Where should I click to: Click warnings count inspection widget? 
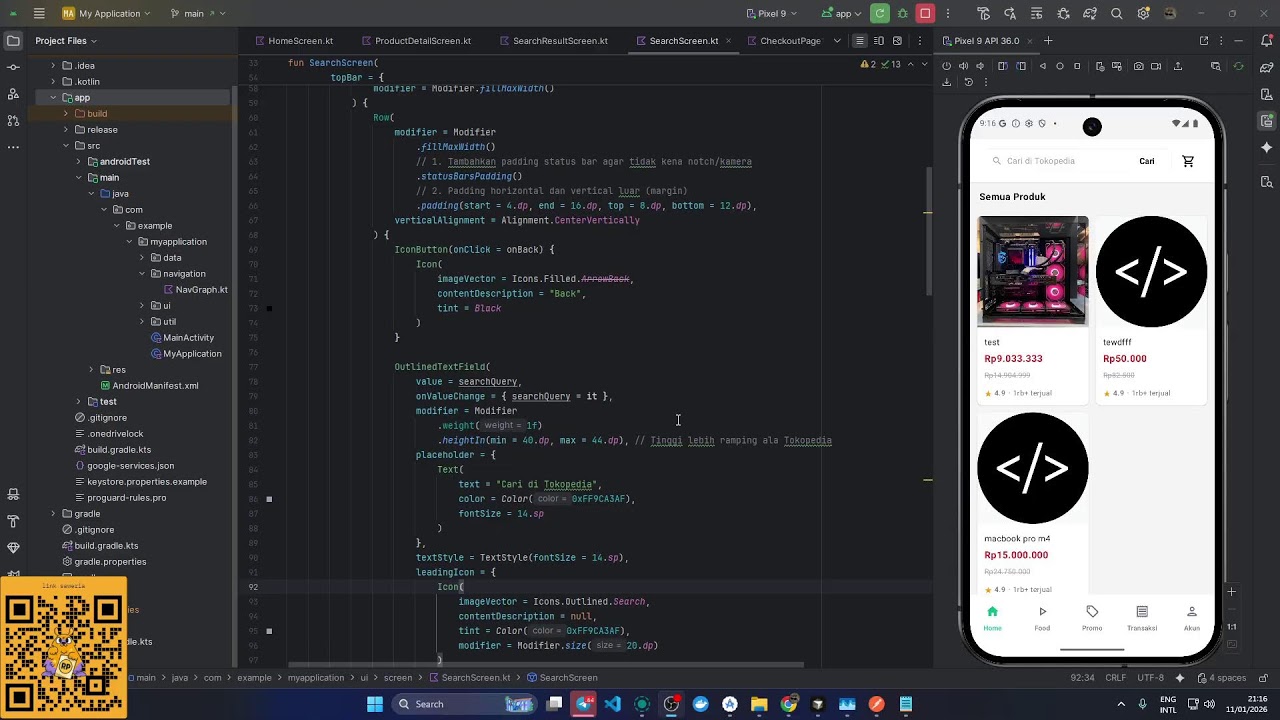click(868, 64)
